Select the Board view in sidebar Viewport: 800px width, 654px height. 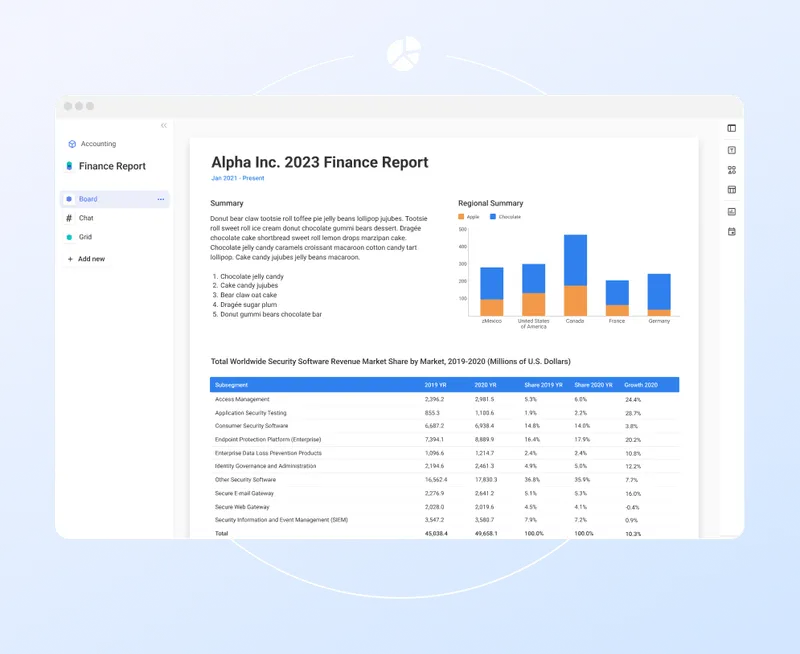click(115, 199)
